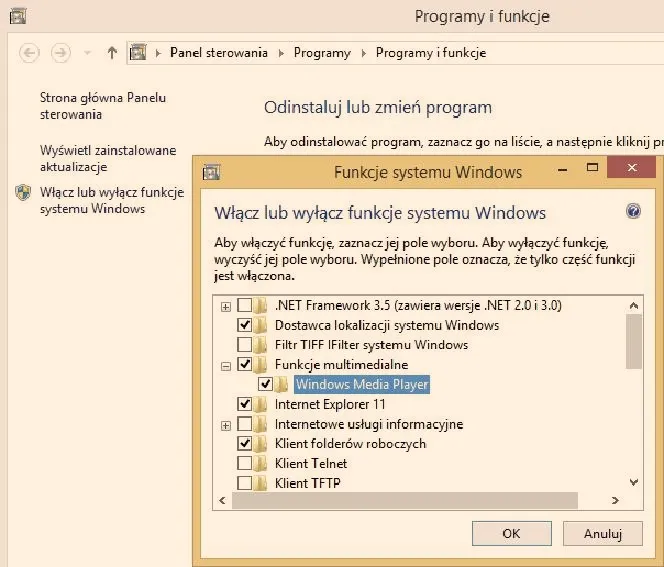Click the shield icon beside Włącz lub wyłącz
This screenshot has width=664, height=567.
tap(23, 192)
